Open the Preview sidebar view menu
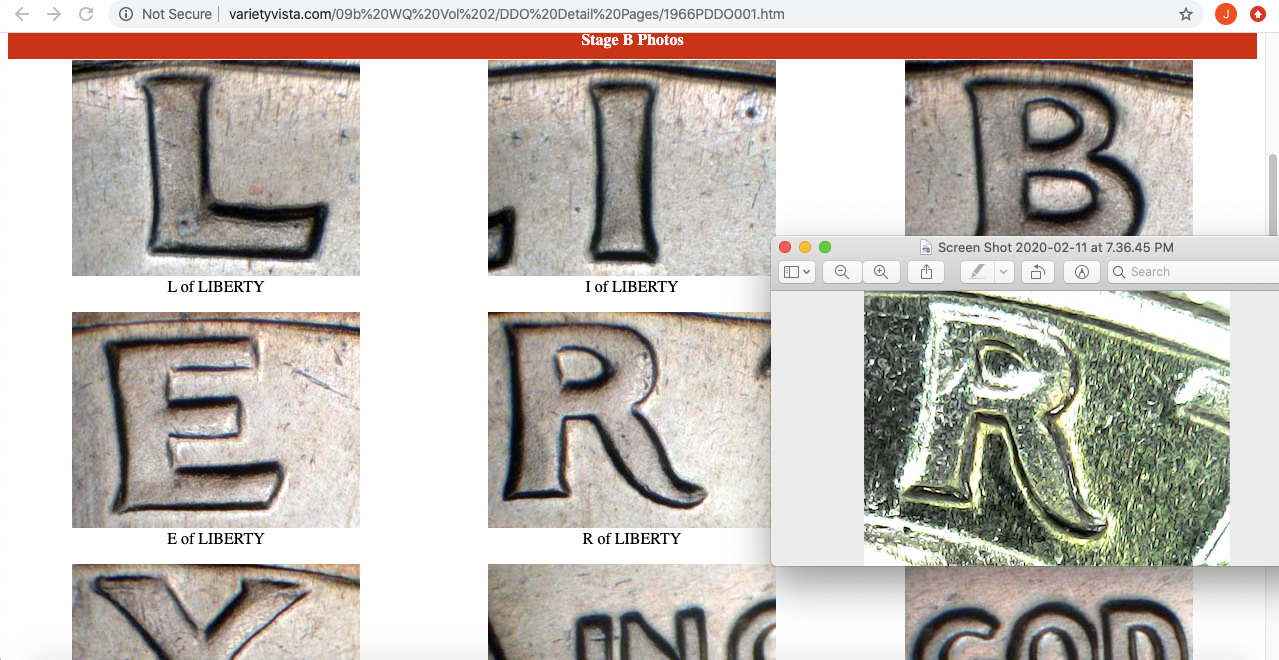The width and height of the screenshot is (1279, 660). coord(797,272)
